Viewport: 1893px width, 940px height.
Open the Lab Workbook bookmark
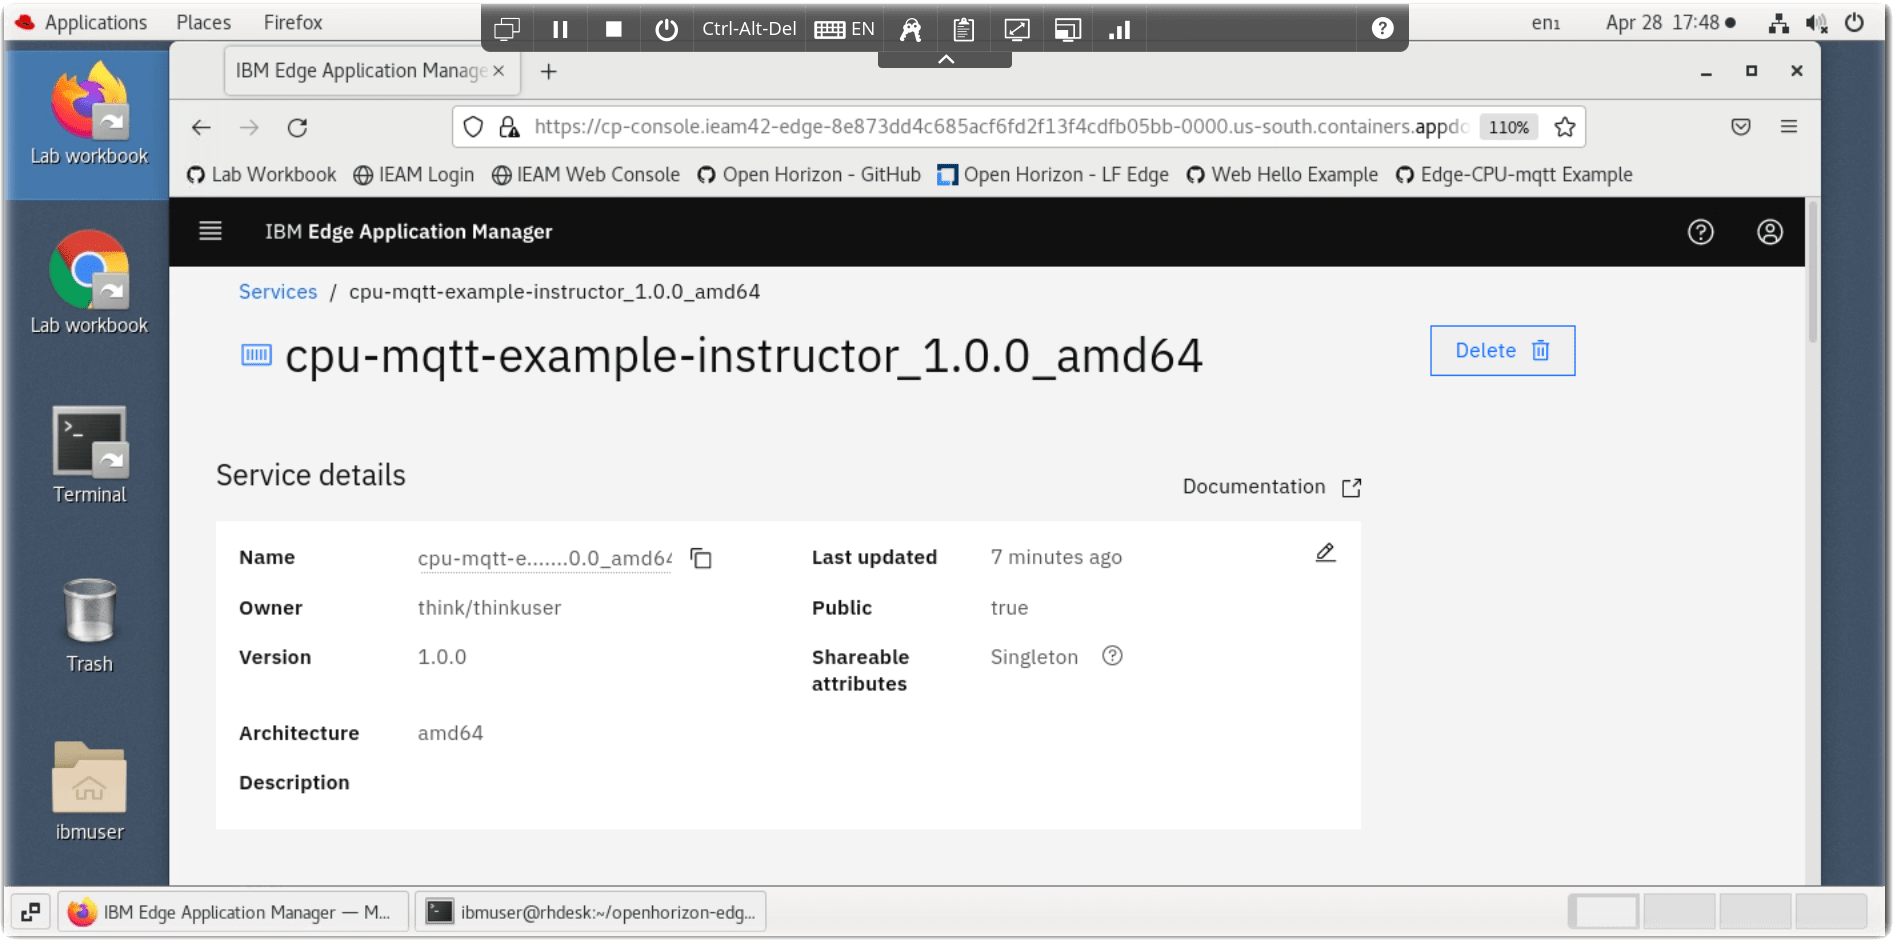[262, 175]
